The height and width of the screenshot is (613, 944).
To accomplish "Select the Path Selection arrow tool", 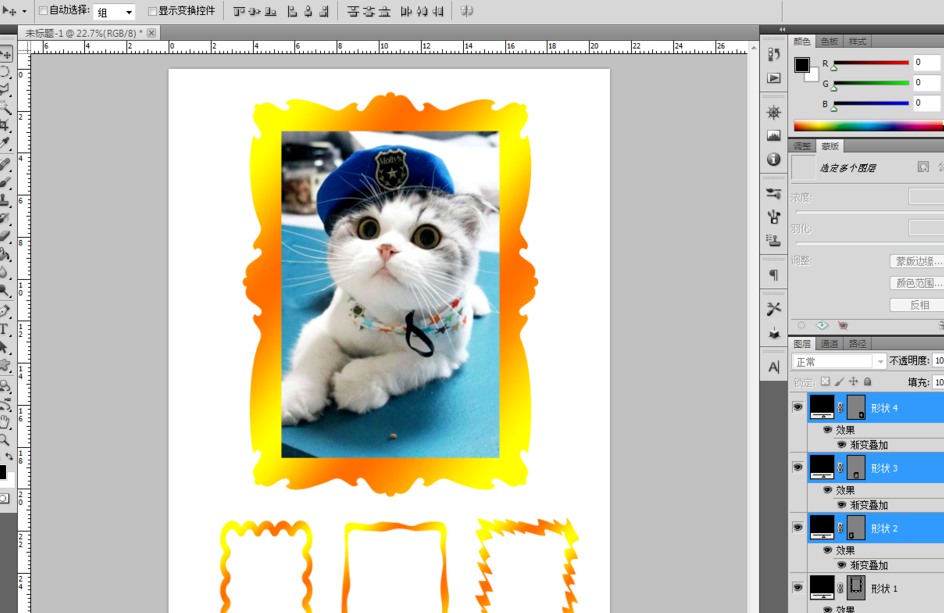I will coord(4,347).
